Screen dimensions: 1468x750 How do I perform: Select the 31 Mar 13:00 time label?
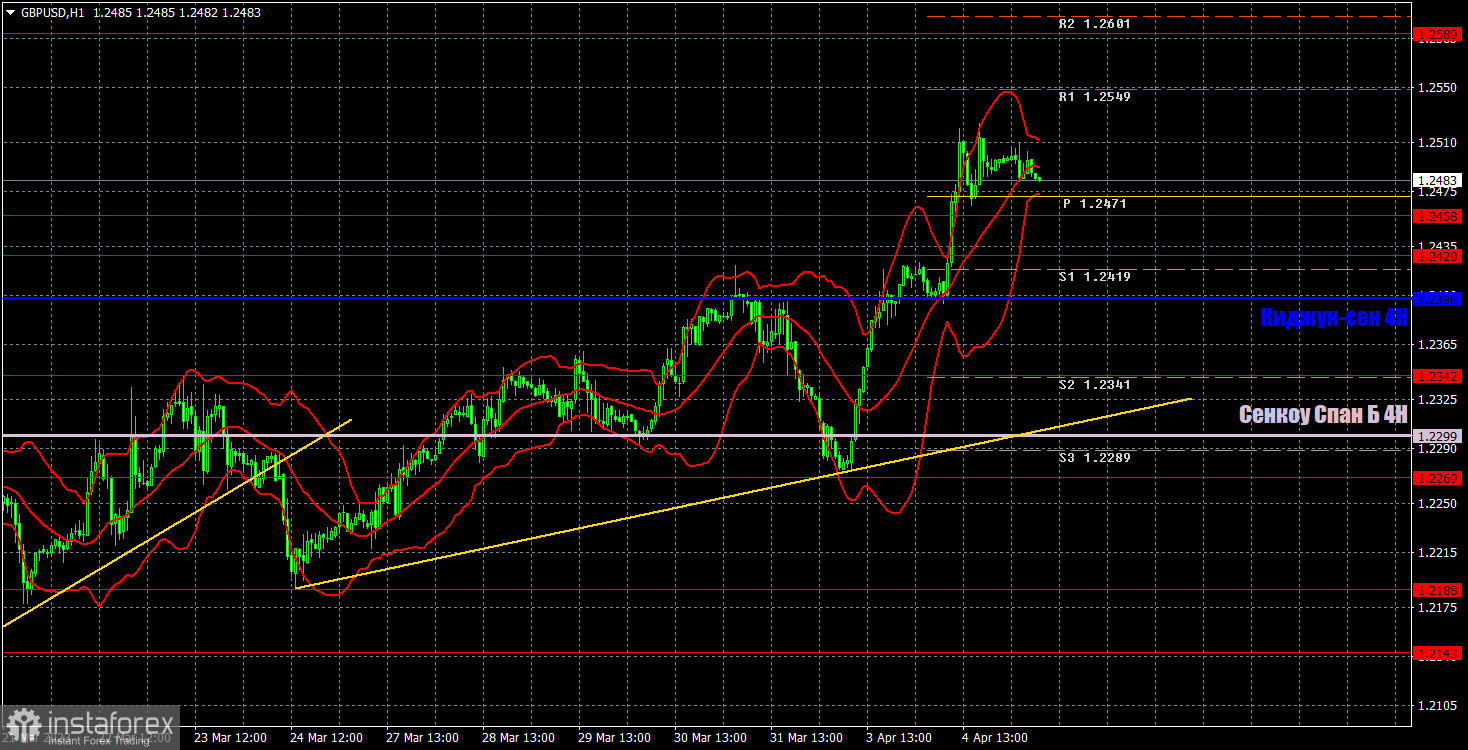[807, 738]
